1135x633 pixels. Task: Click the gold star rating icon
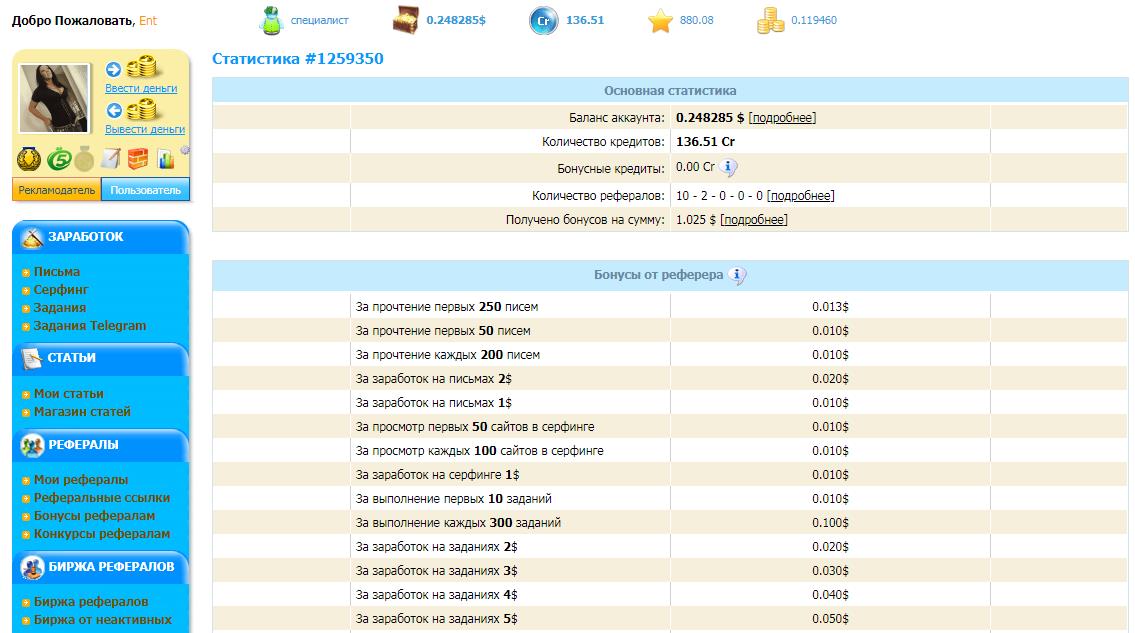tap(660, 20)
